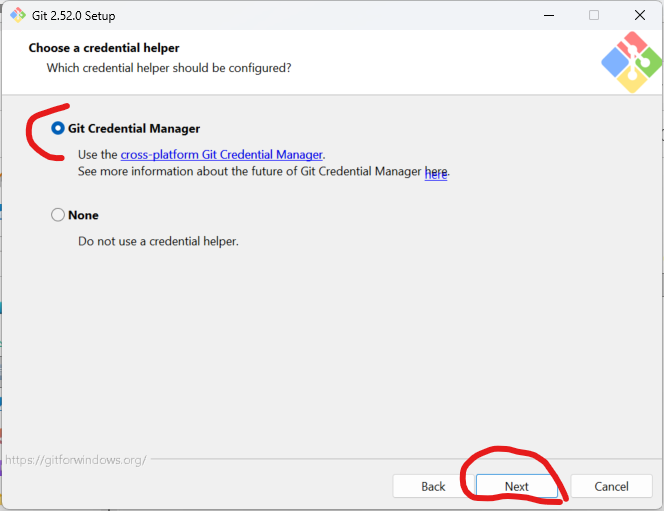Viewport: 664px width, 511px height.
Task: Select the None credential helper option
Action: pos(58,215)
